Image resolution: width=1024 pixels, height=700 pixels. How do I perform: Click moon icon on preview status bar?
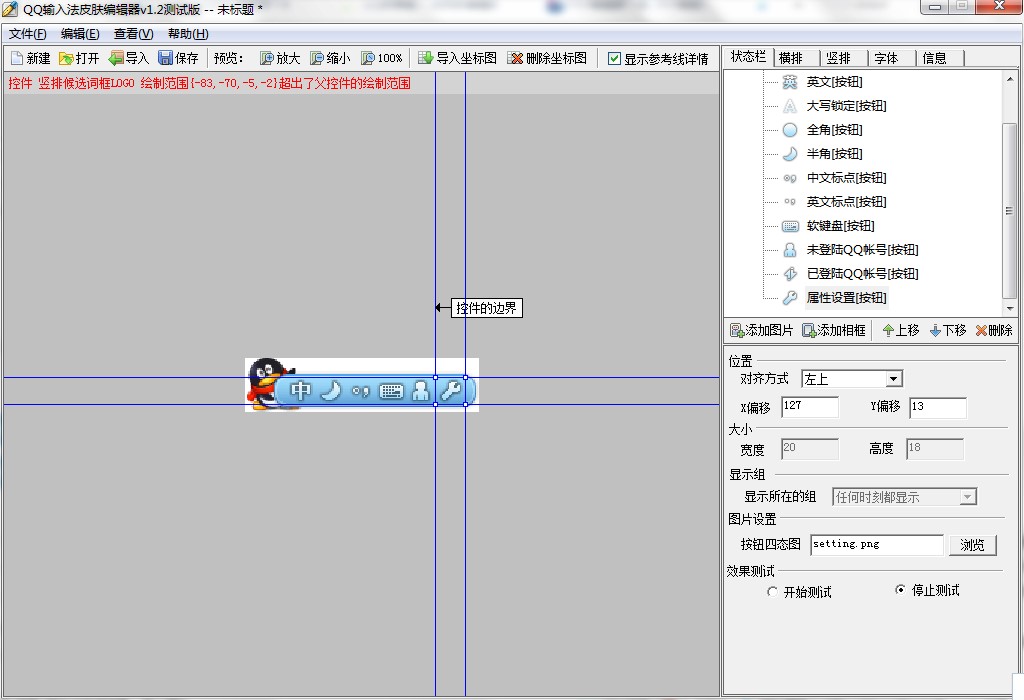click(331, 390)
